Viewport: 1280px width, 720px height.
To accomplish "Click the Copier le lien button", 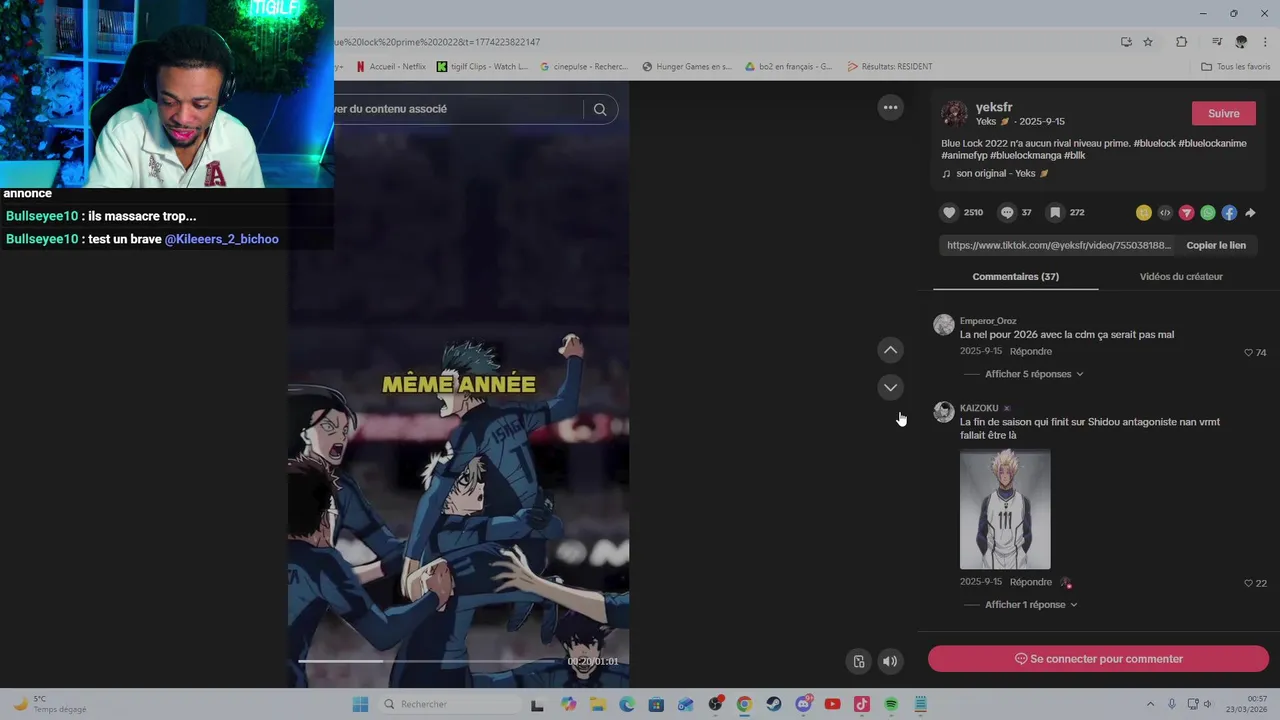I will pos(1216,245).
